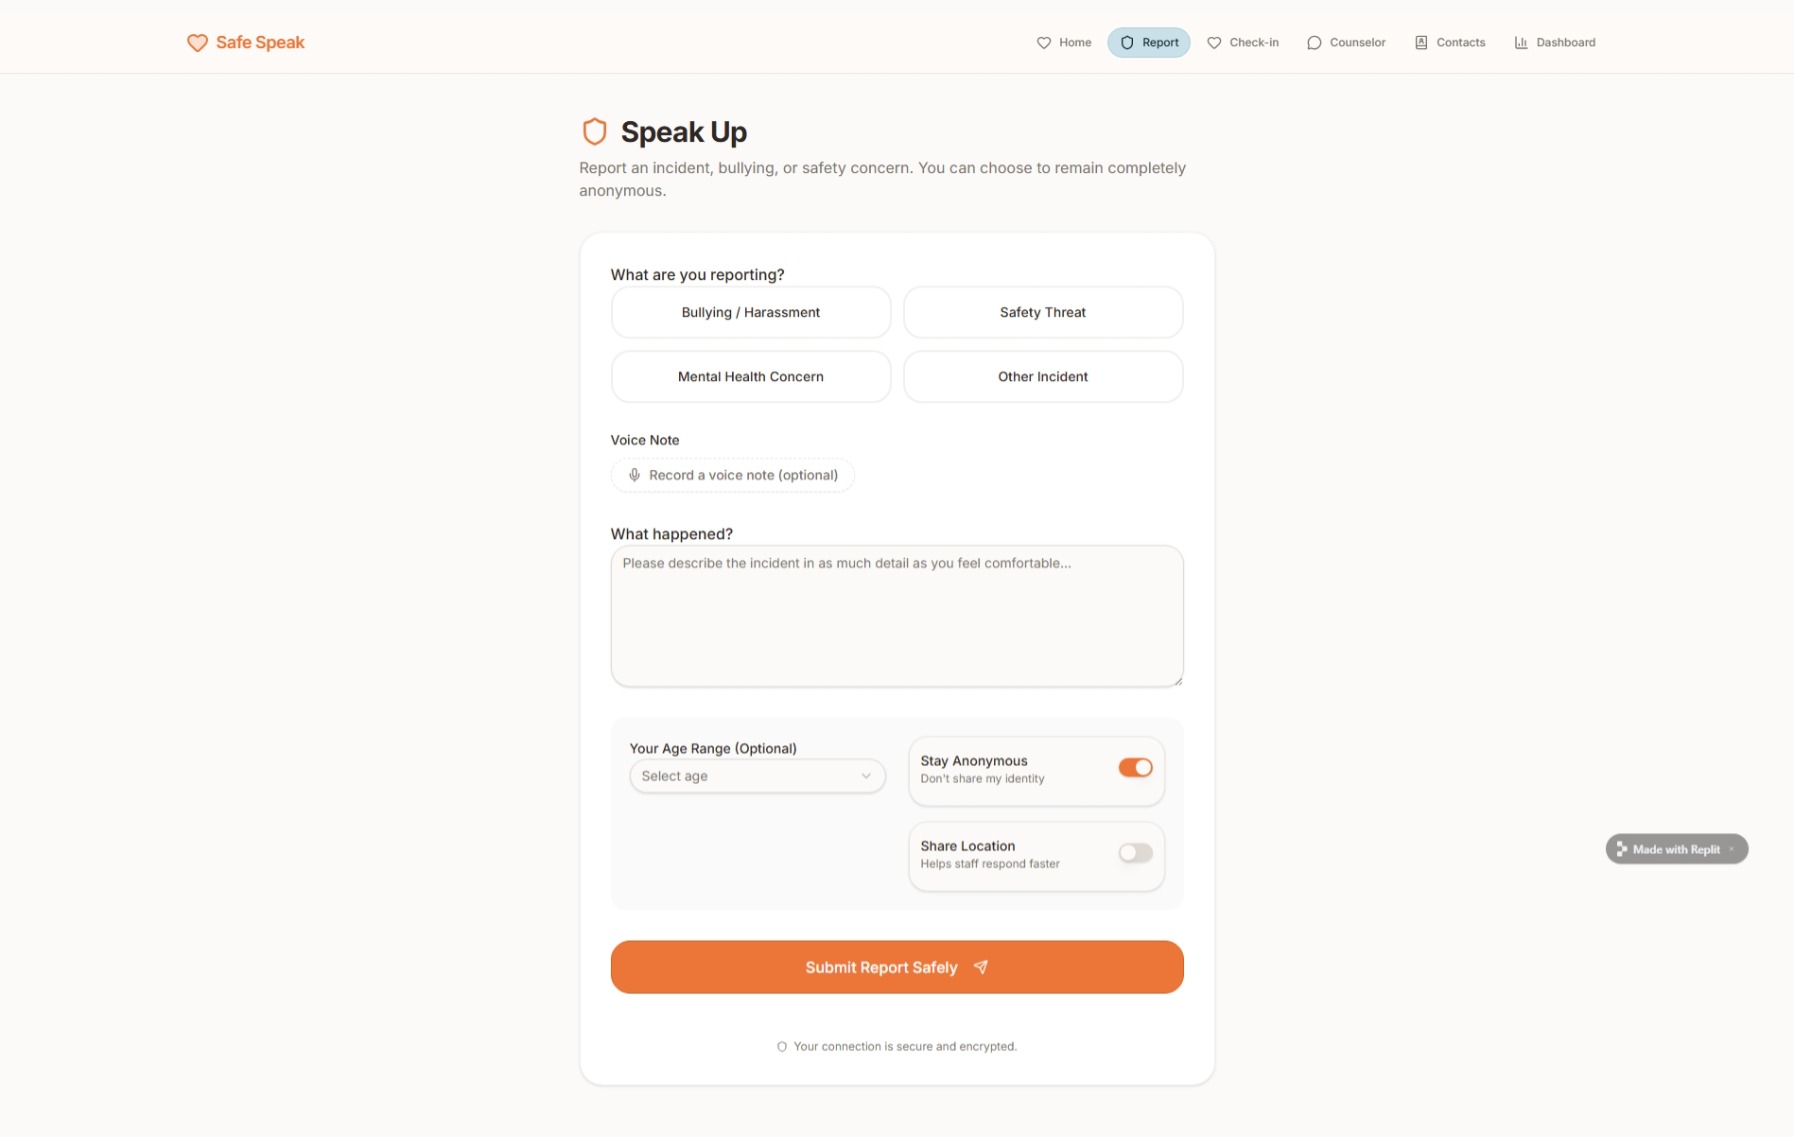This screenshot has height=1137, width=1794.
Task: Go to the Dashboard navigation tab
Action: coord(1554,42)
